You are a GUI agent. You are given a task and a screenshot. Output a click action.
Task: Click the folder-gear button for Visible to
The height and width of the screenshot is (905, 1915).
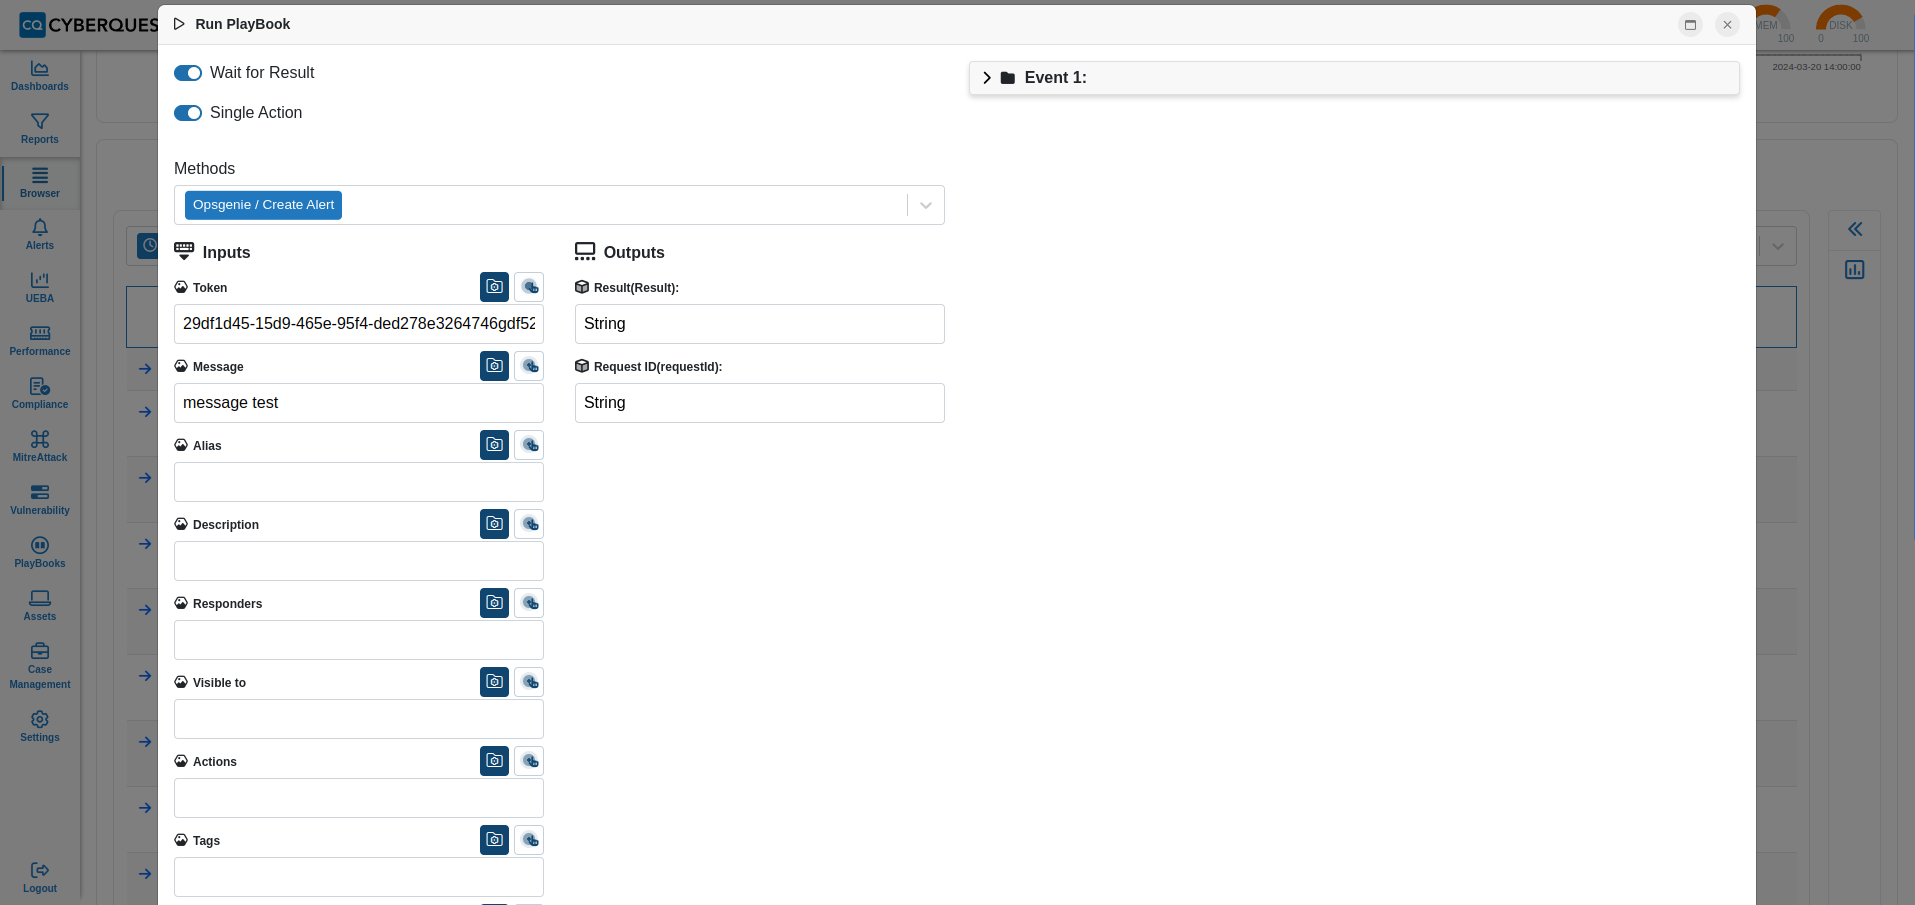pos(494,682)
